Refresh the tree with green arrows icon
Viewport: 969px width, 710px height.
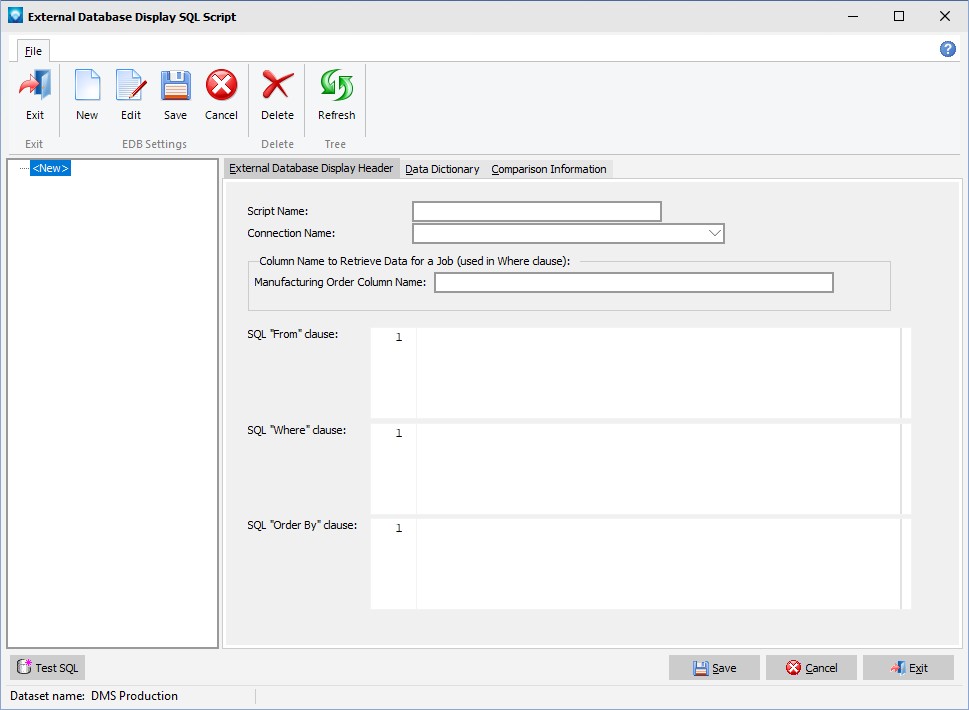point(336,87)
